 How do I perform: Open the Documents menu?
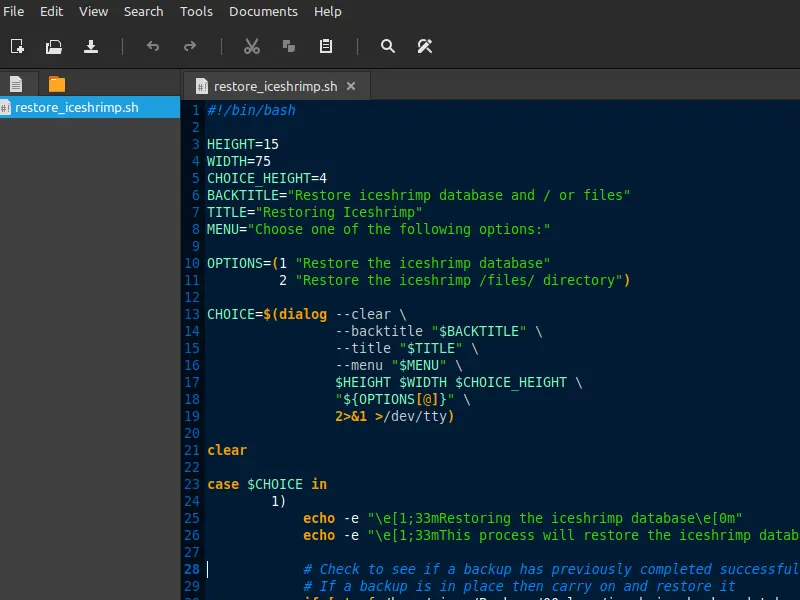pyautogui.click(x=263, y=11)
